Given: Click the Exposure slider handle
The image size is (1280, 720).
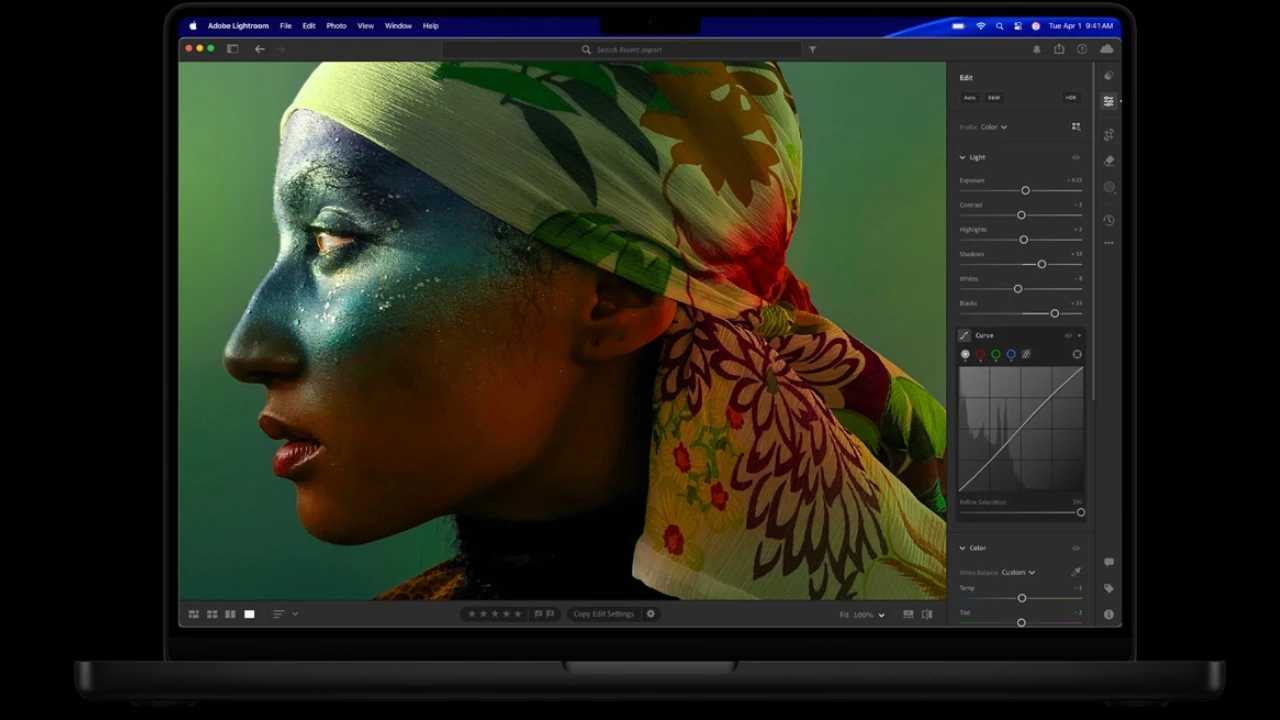Looking at the screenshot, I should tap(1025, 190).
